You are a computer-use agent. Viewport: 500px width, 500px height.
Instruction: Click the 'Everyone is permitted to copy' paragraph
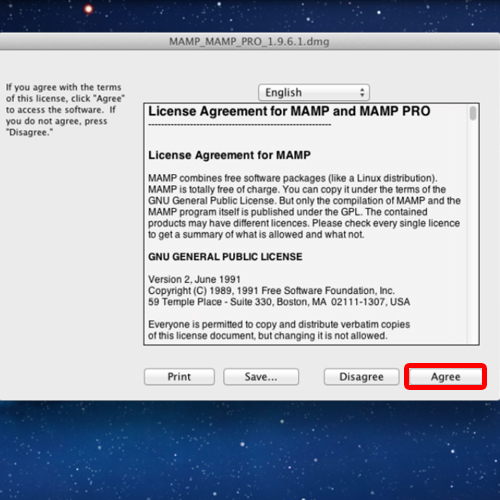[x=279, y=330]
